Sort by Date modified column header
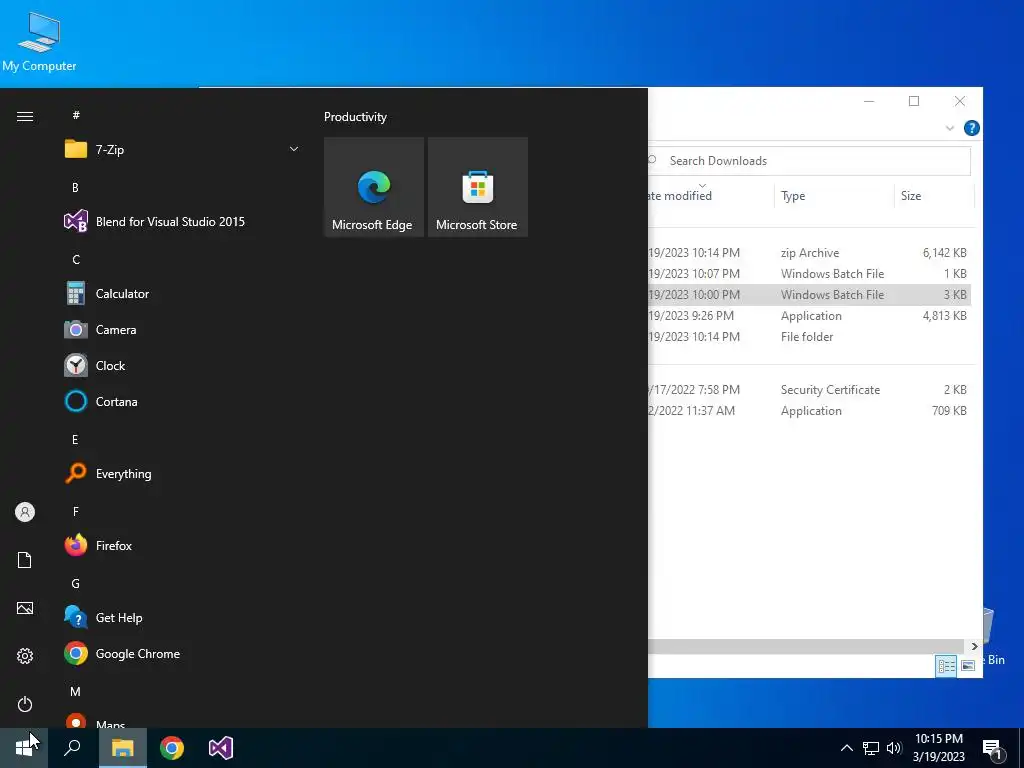 coord(711,196)
